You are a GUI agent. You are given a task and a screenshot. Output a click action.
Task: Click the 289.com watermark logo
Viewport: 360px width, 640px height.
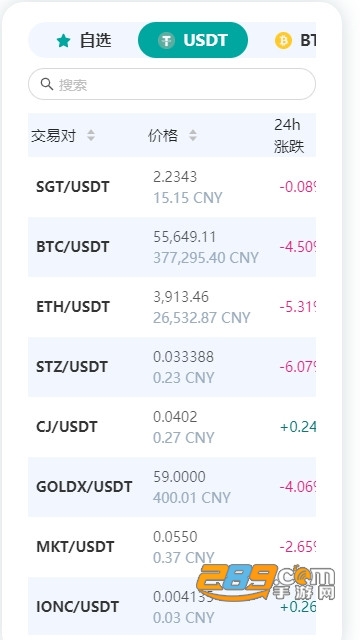point(265,582)
